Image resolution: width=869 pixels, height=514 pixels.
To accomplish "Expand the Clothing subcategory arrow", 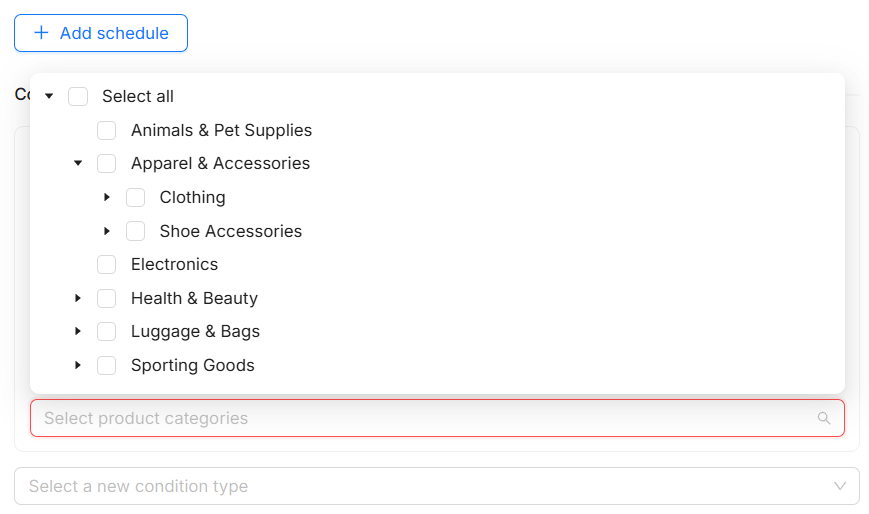I will pos(107,197).
